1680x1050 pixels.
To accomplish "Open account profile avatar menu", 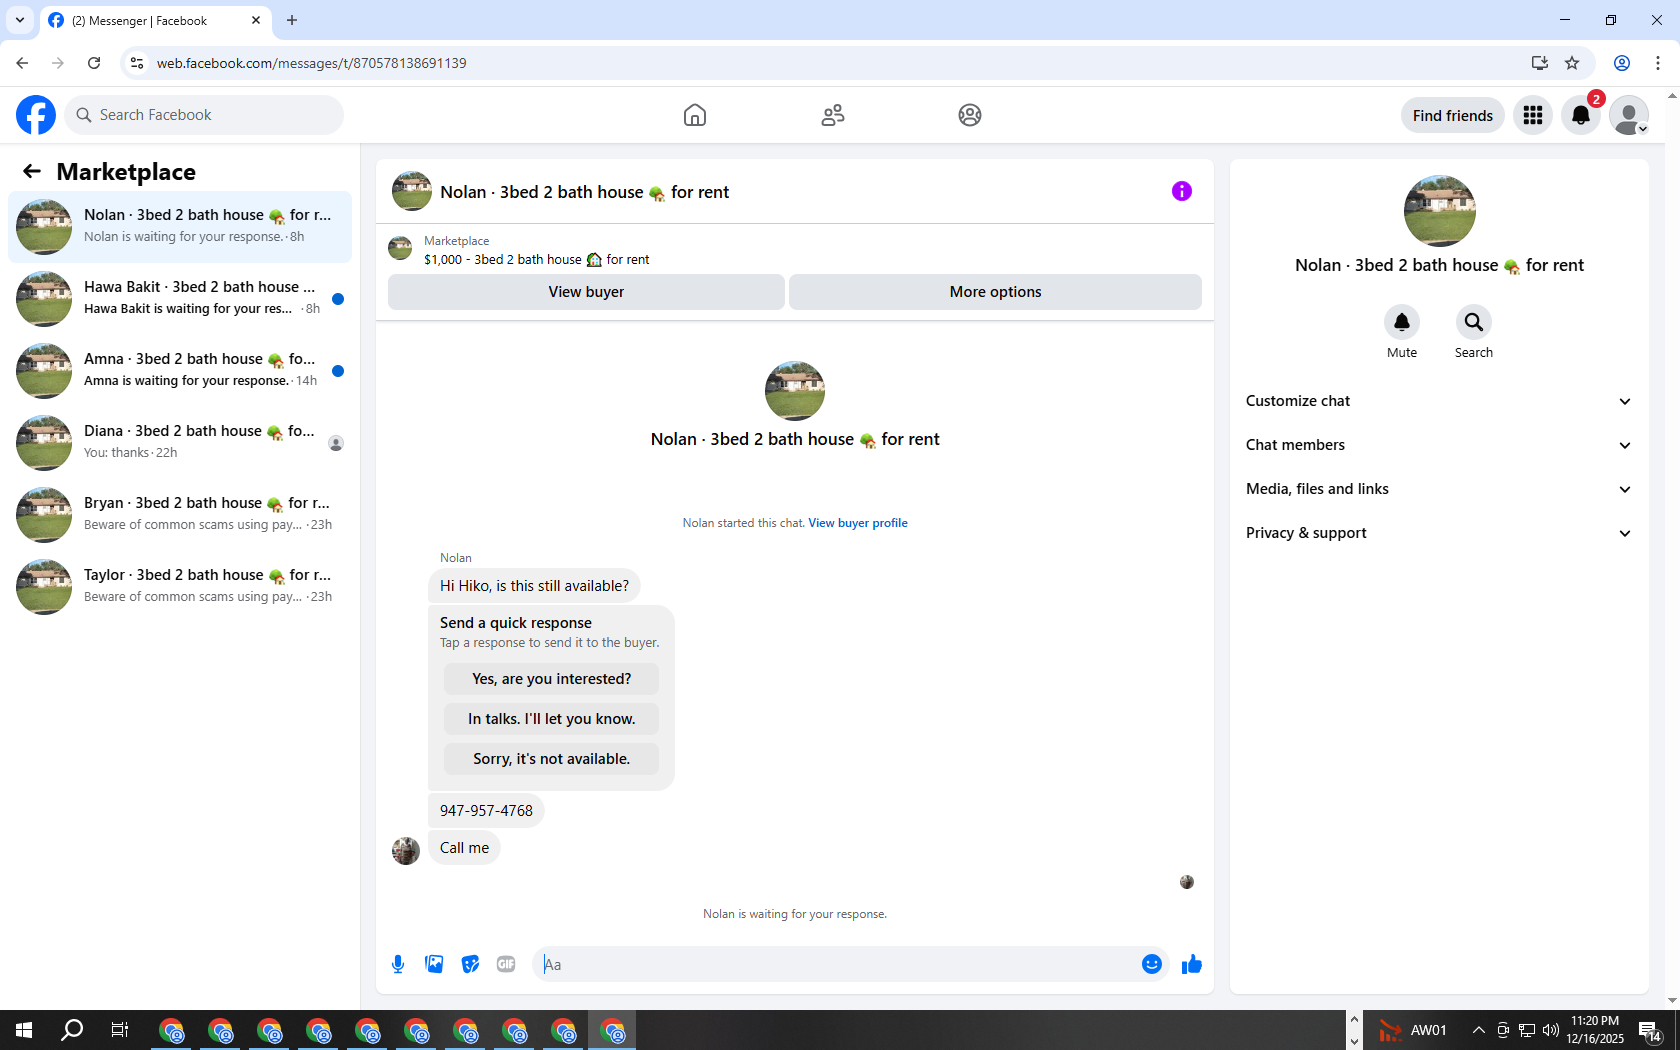I will click(1629, 115).
